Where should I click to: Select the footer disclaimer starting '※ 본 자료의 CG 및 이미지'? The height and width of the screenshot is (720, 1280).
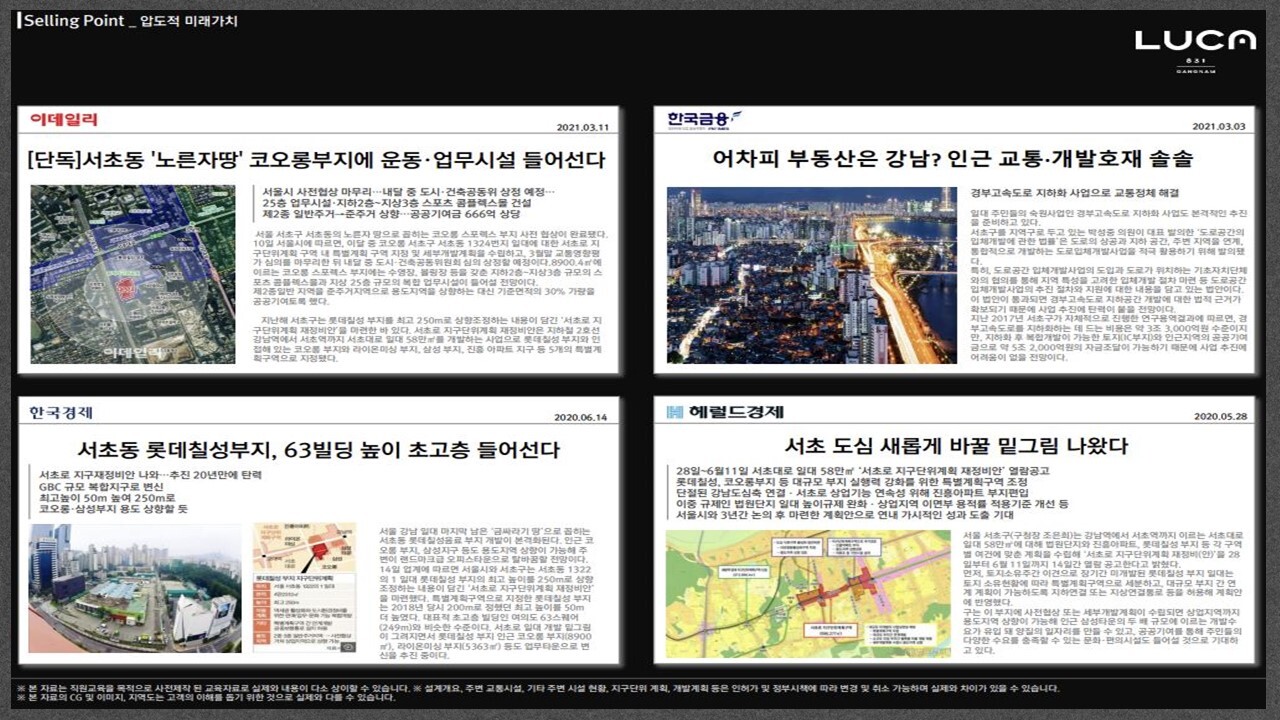206,697
